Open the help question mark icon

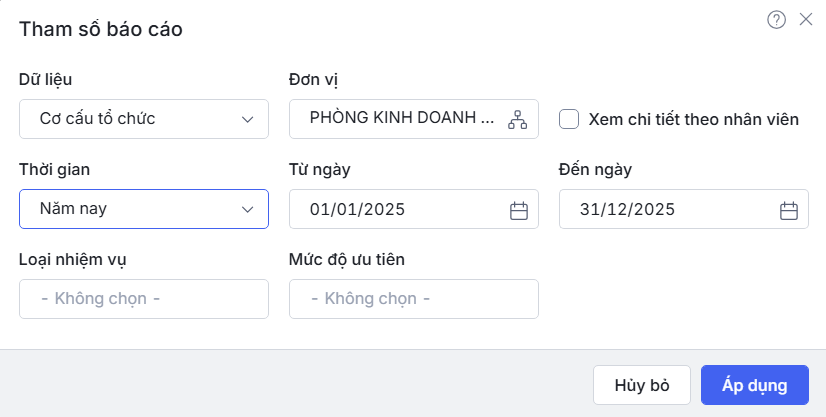776,19
